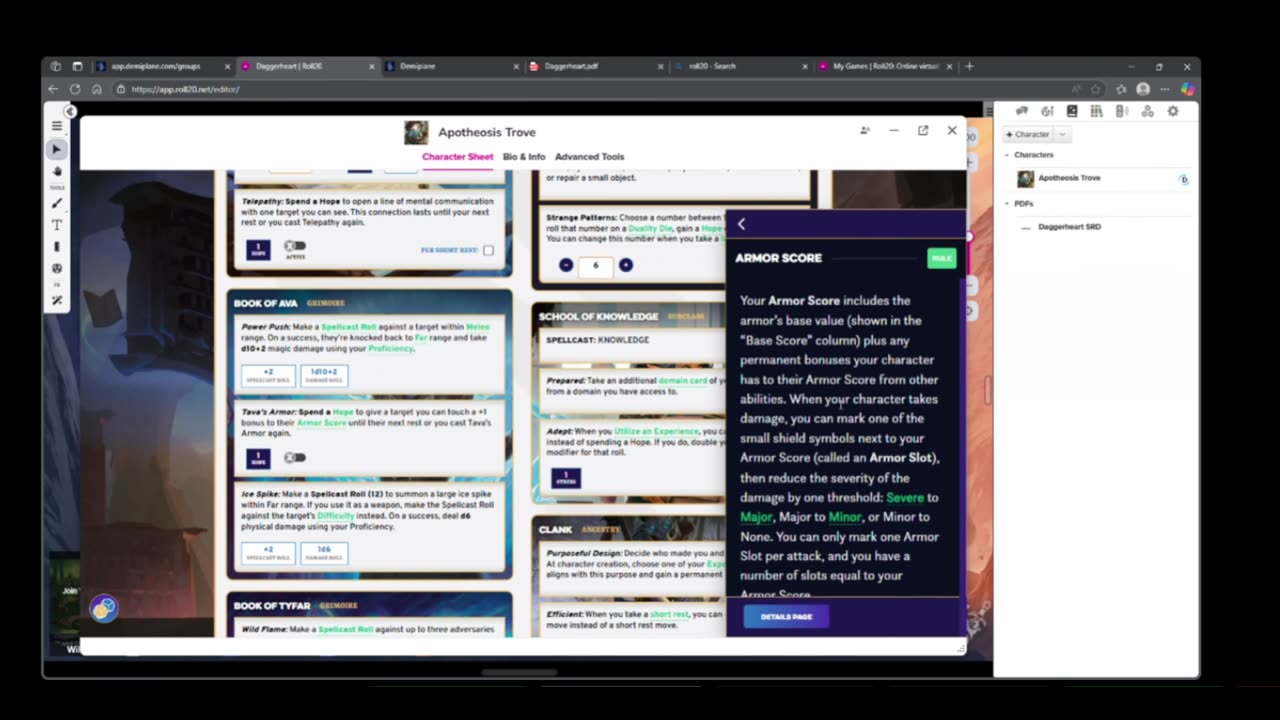This screenshot has width=1280, height=720.
Task: Check the Per Short Rest checkbox
Action: pos(488,250)
